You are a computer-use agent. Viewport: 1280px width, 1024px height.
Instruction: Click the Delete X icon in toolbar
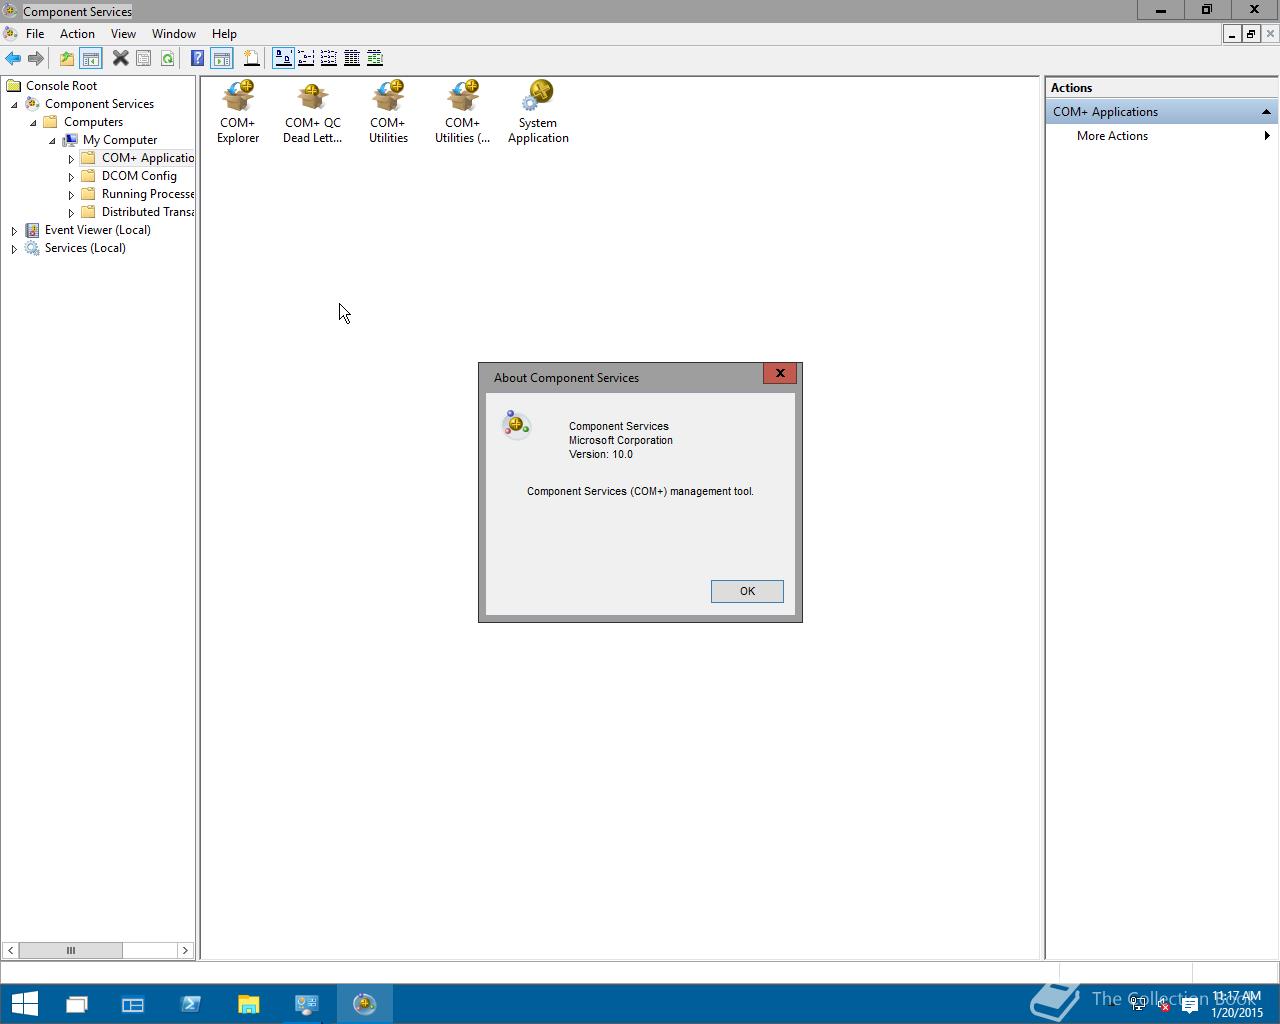(x=120, y=58)
